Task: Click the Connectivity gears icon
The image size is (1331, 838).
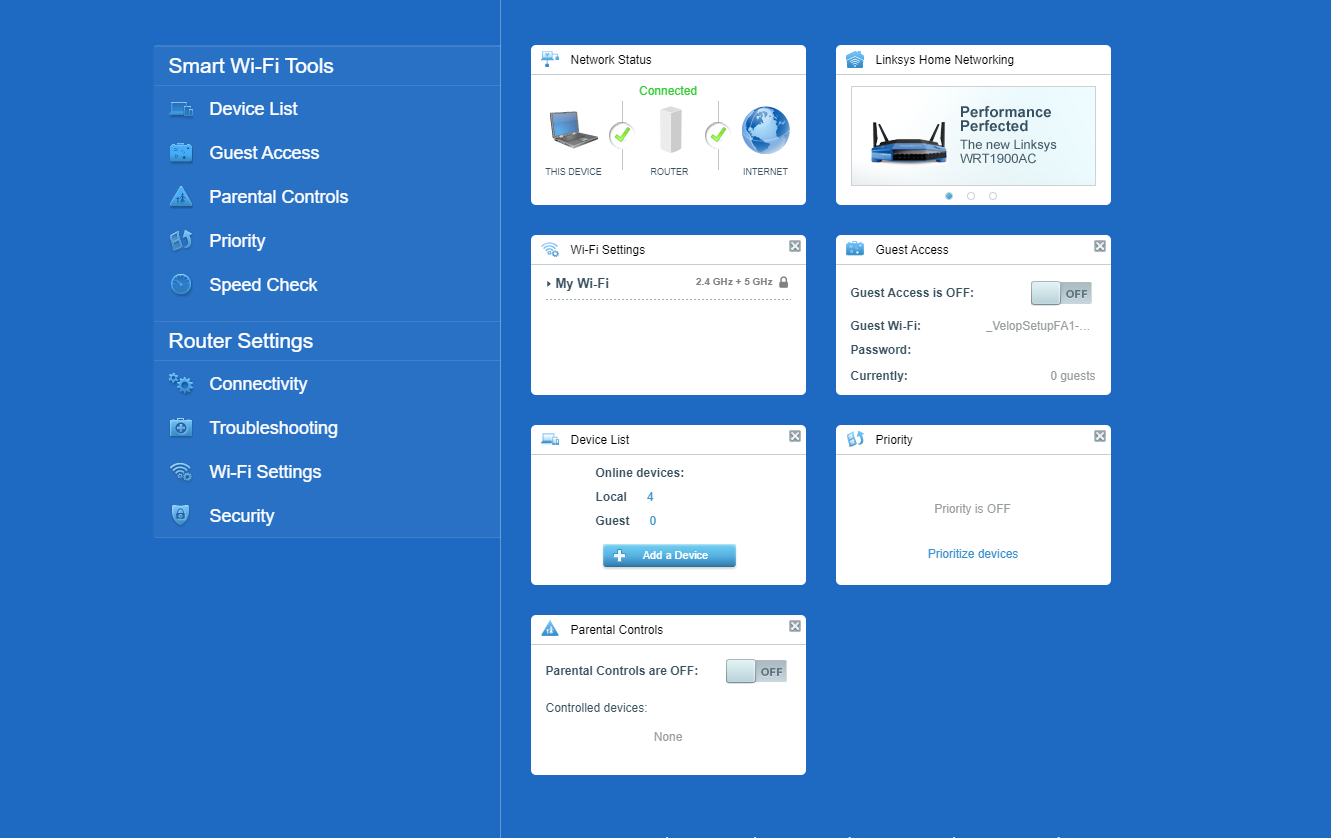Action: click(181, 382)
